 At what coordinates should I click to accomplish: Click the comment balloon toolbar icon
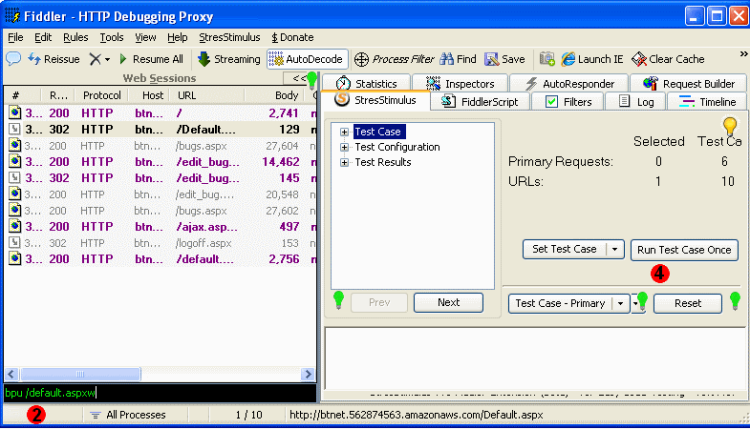click(x=13, y=59)
